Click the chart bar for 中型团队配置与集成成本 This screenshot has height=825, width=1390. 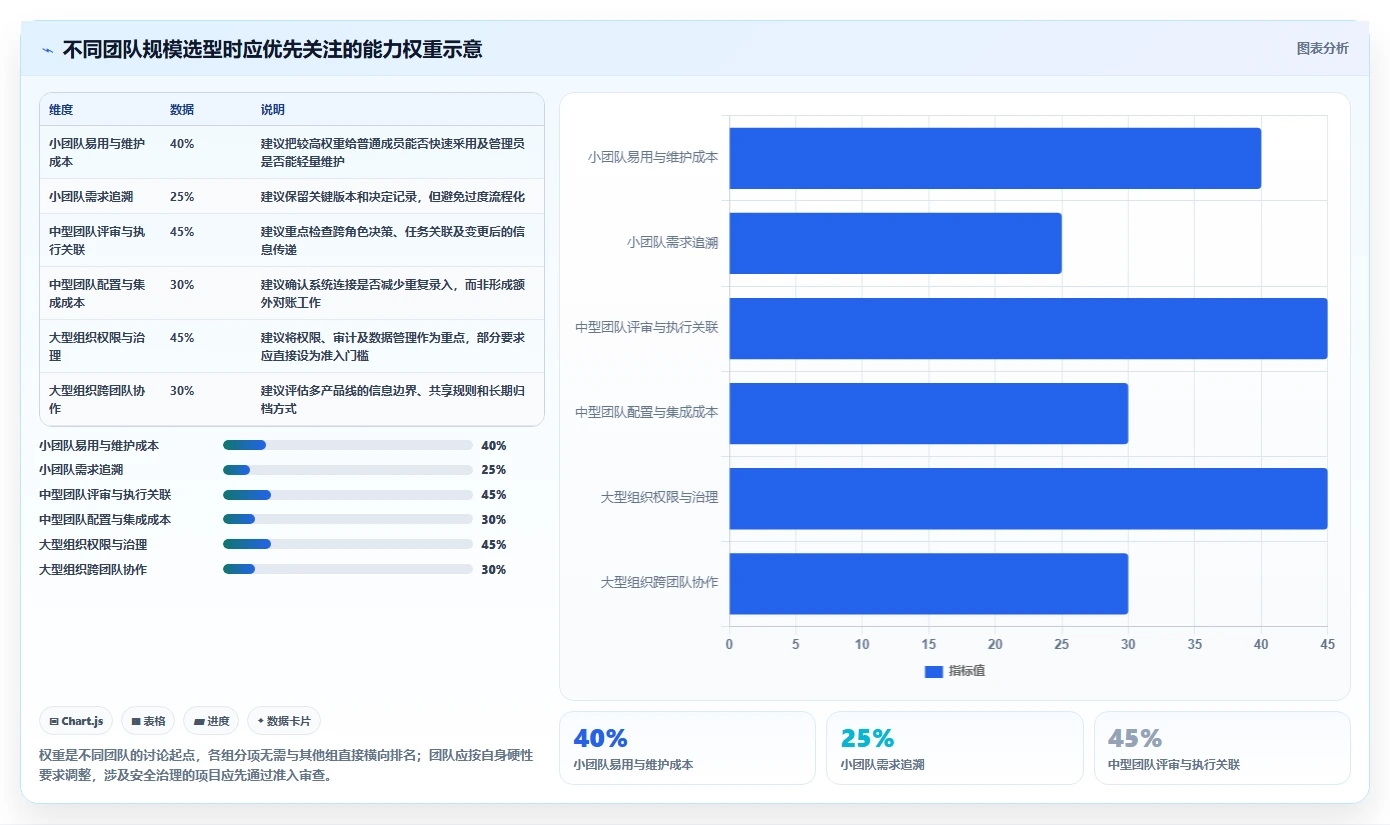pos(928,413)
